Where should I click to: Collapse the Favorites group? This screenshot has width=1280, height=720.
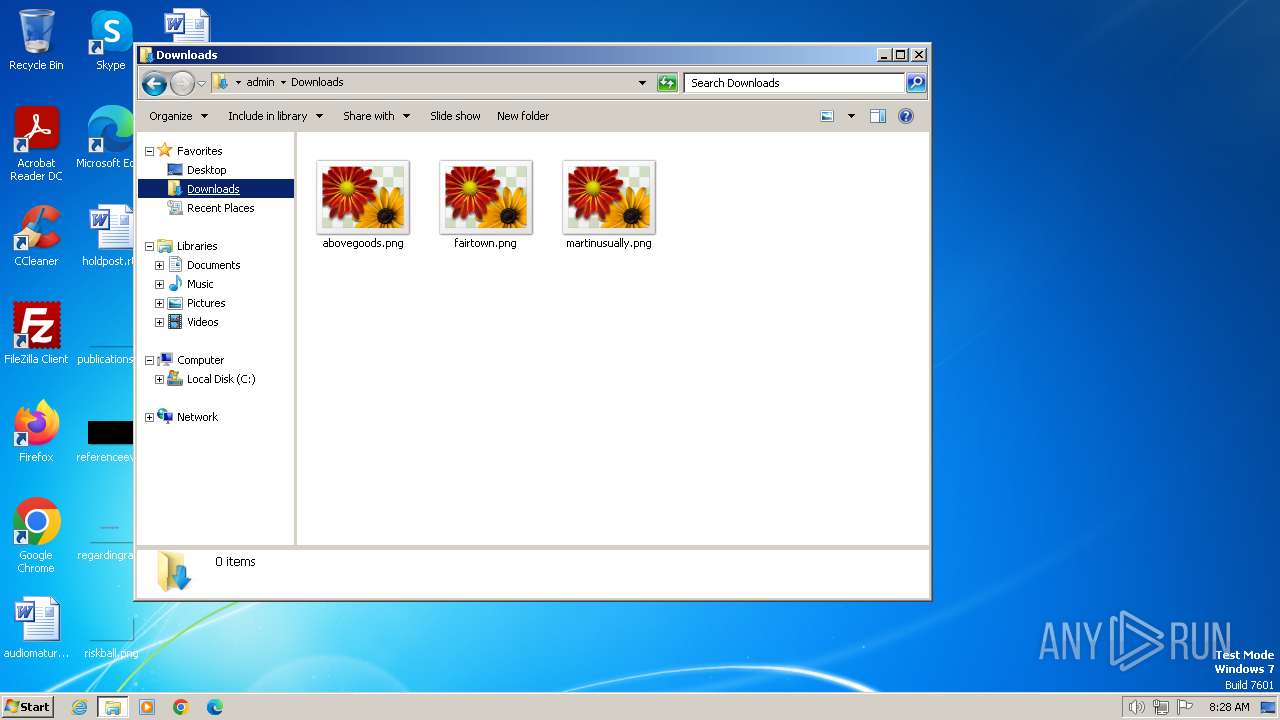tap(149, 151)
